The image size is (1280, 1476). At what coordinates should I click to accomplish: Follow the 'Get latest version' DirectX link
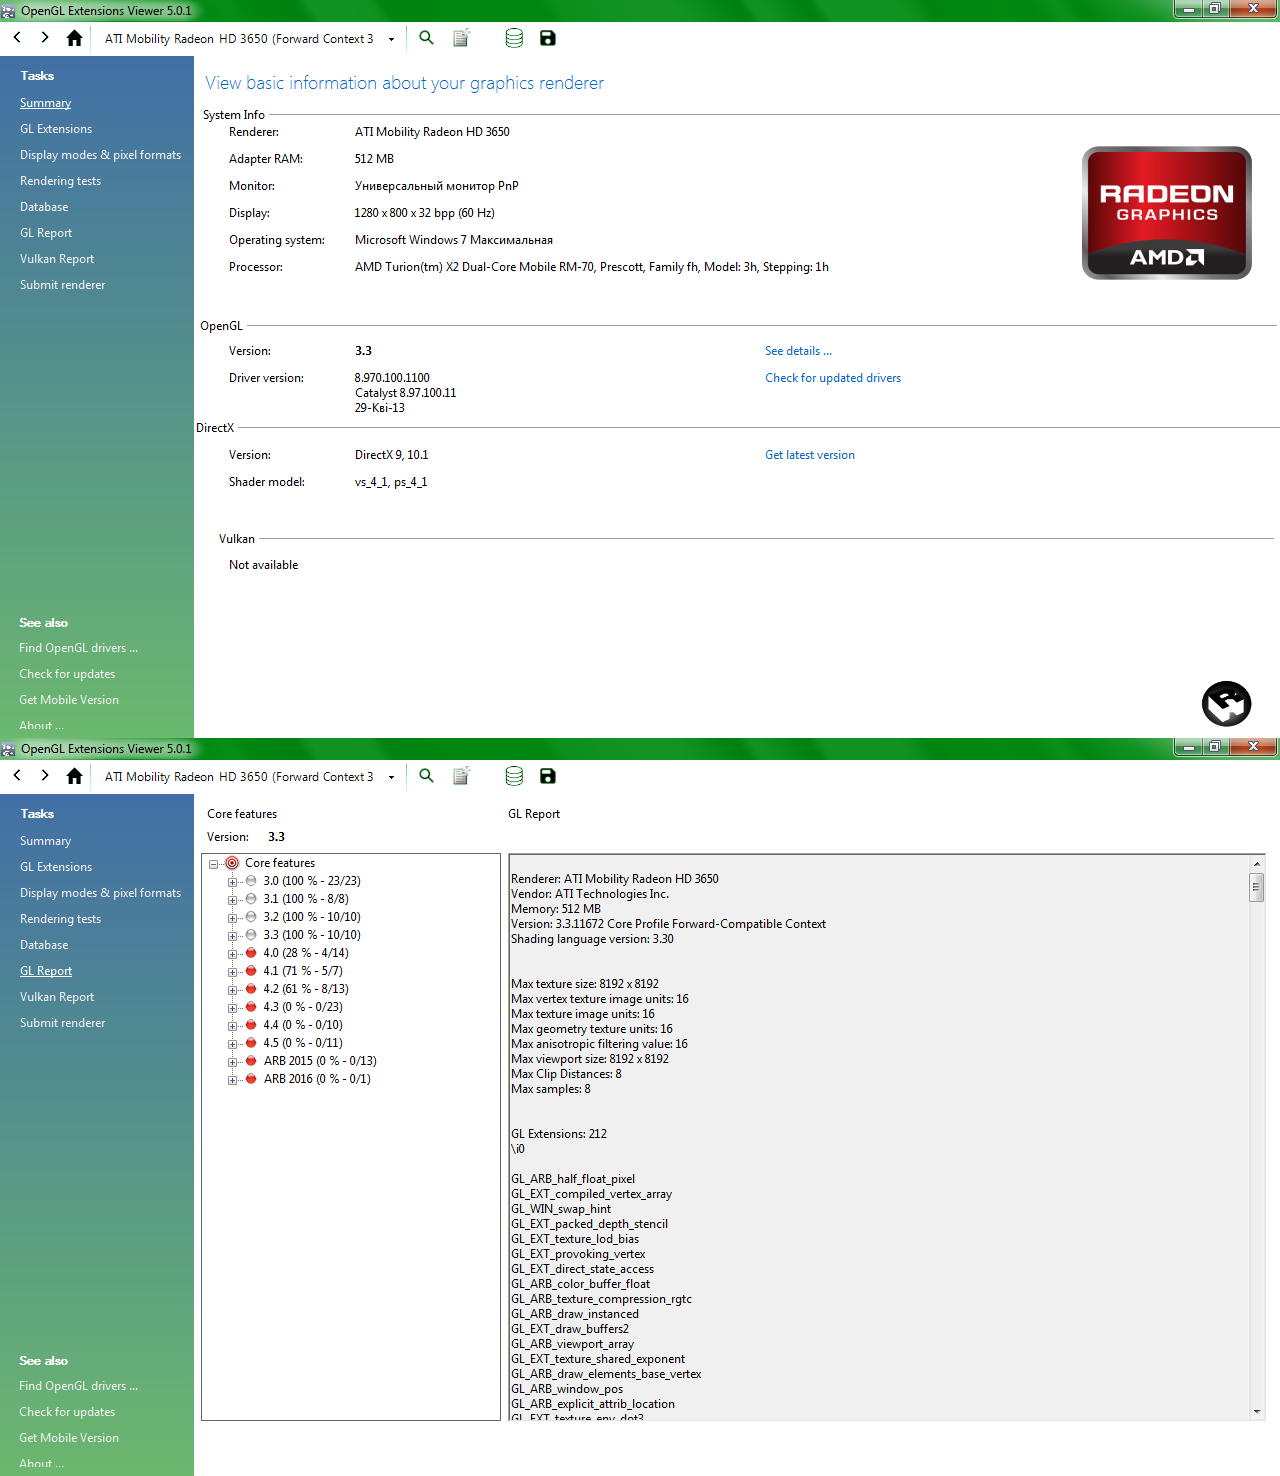(810, 455)
